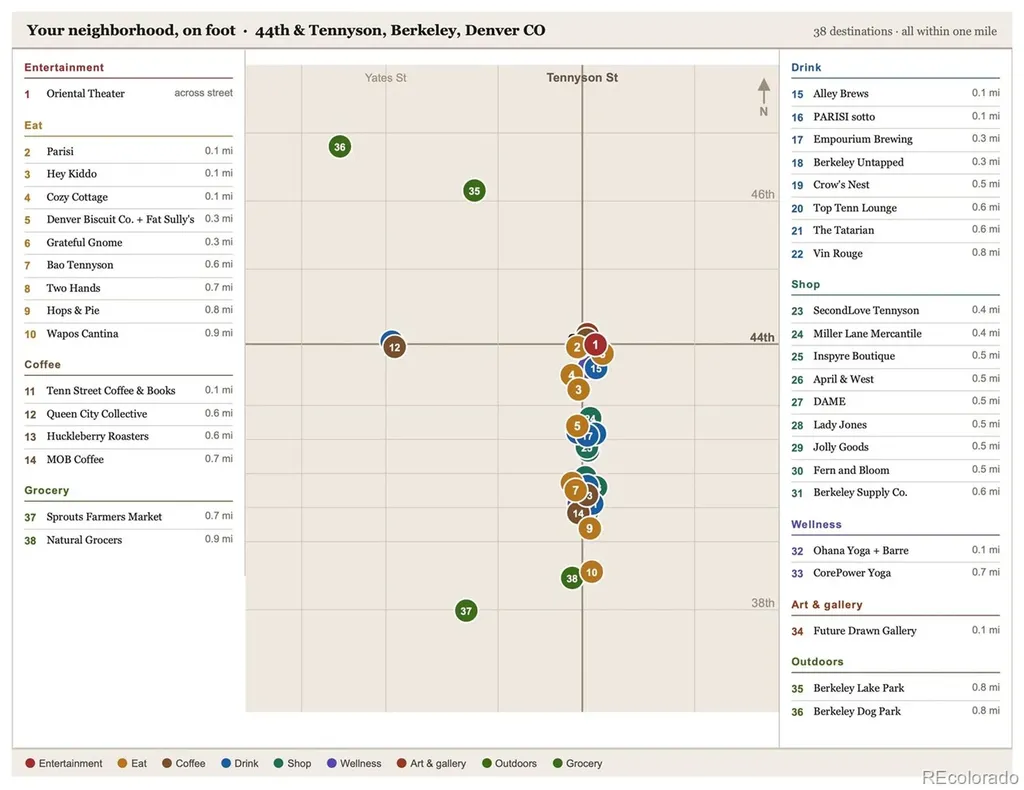
Task: Select the Wellness legend entry
Action: 354,763
